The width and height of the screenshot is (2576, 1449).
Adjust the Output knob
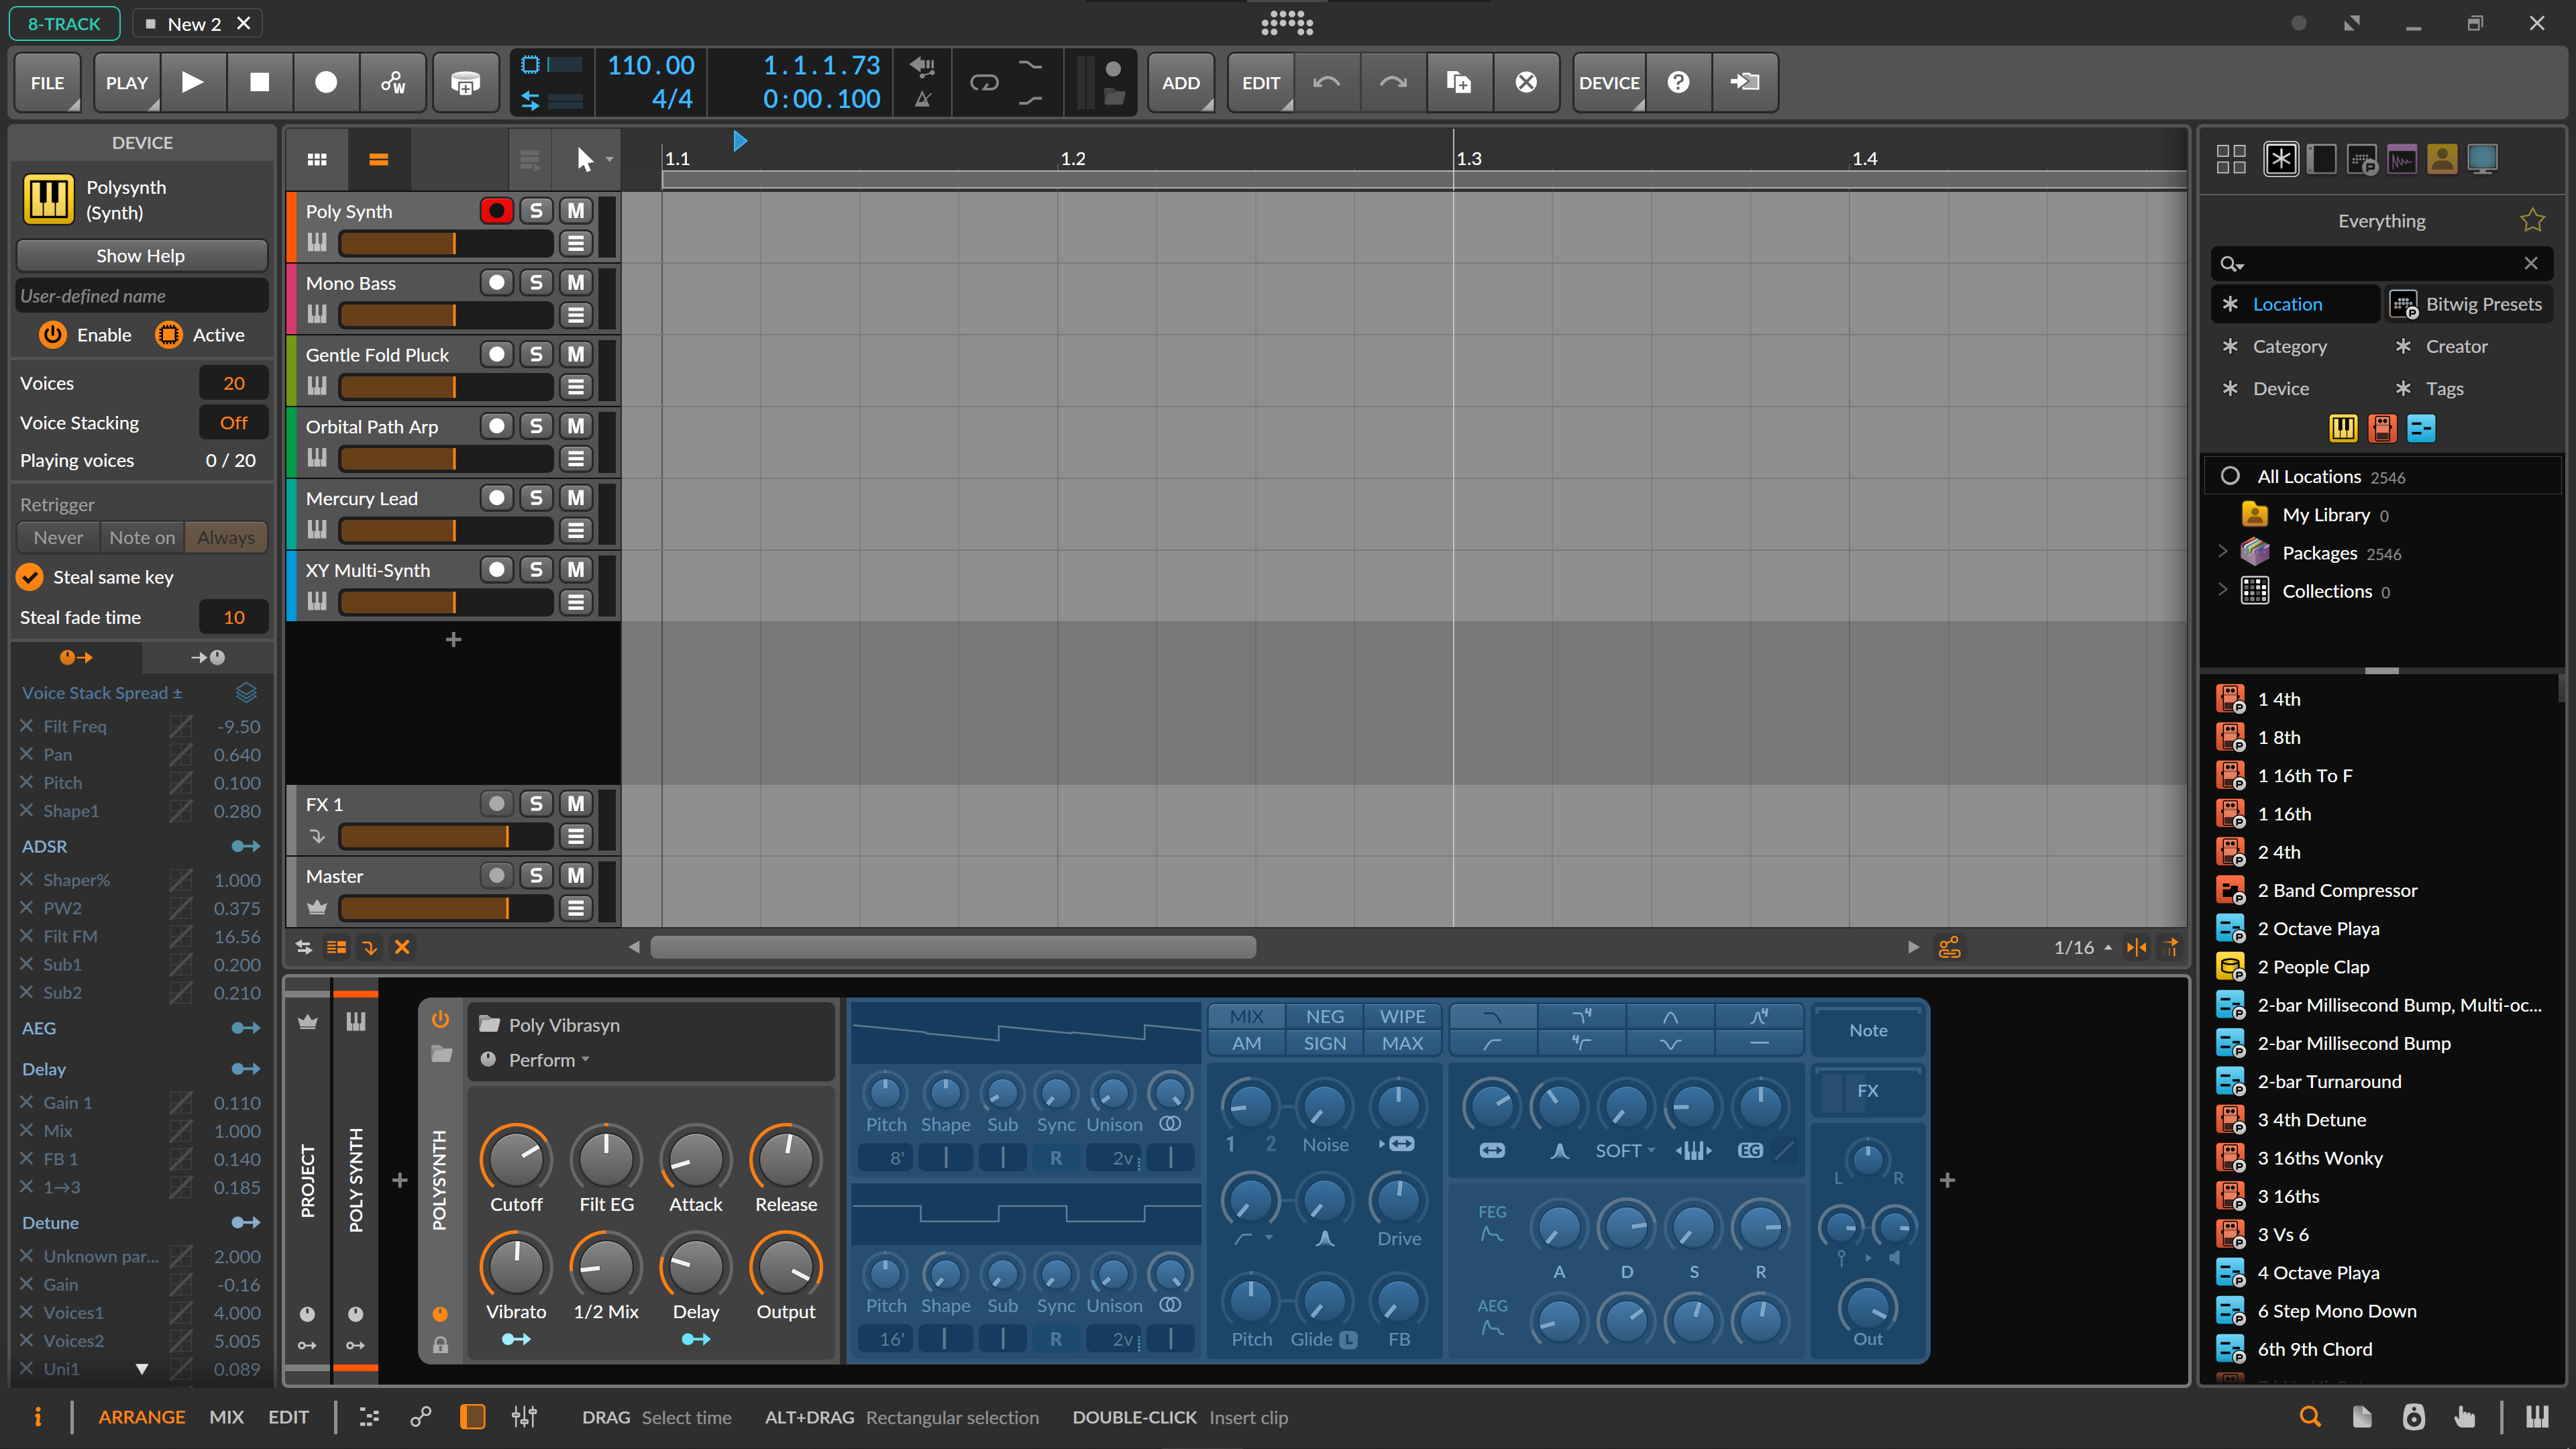786,1266
